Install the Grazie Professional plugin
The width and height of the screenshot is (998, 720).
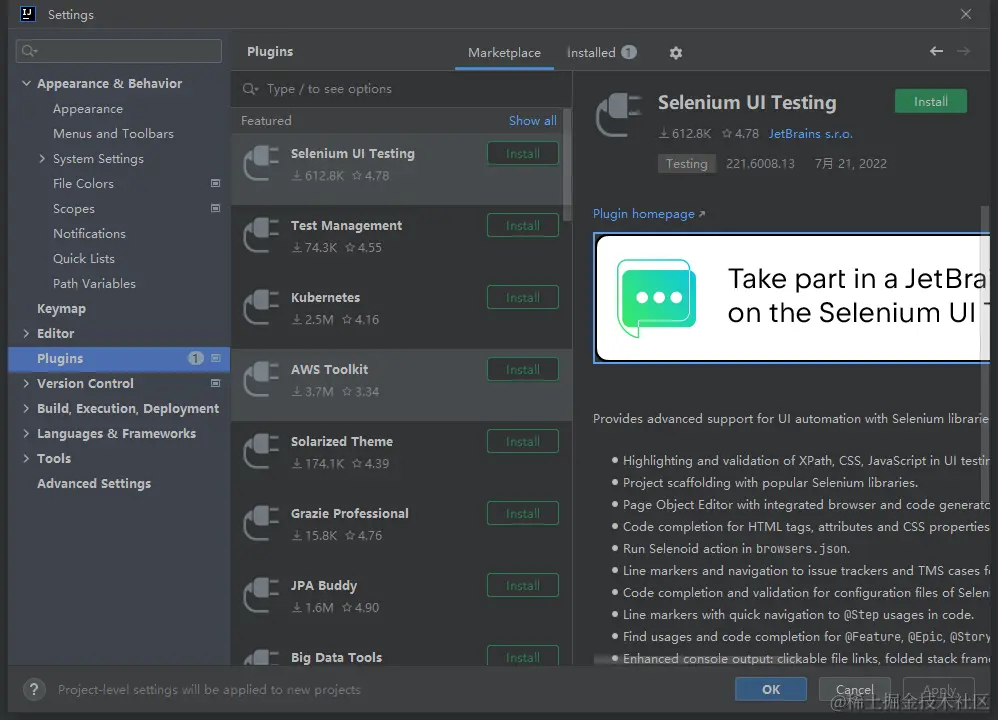click(523, 513)
